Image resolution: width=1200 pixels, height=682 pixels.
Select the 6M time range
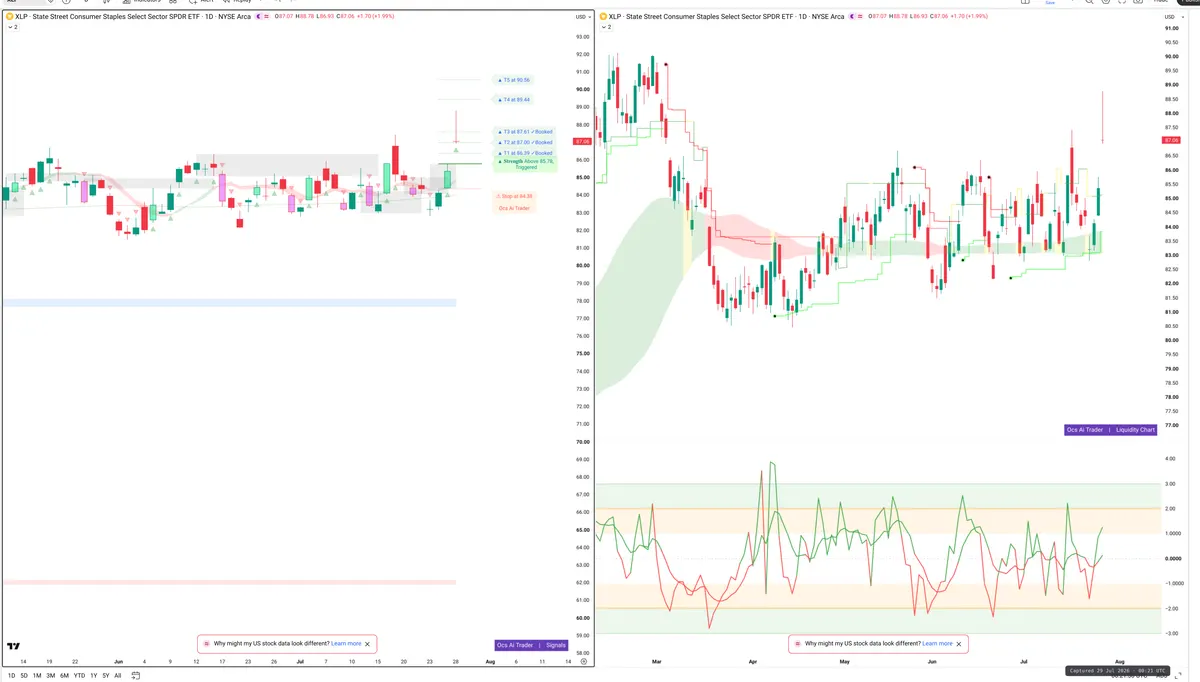click(64, 676)
